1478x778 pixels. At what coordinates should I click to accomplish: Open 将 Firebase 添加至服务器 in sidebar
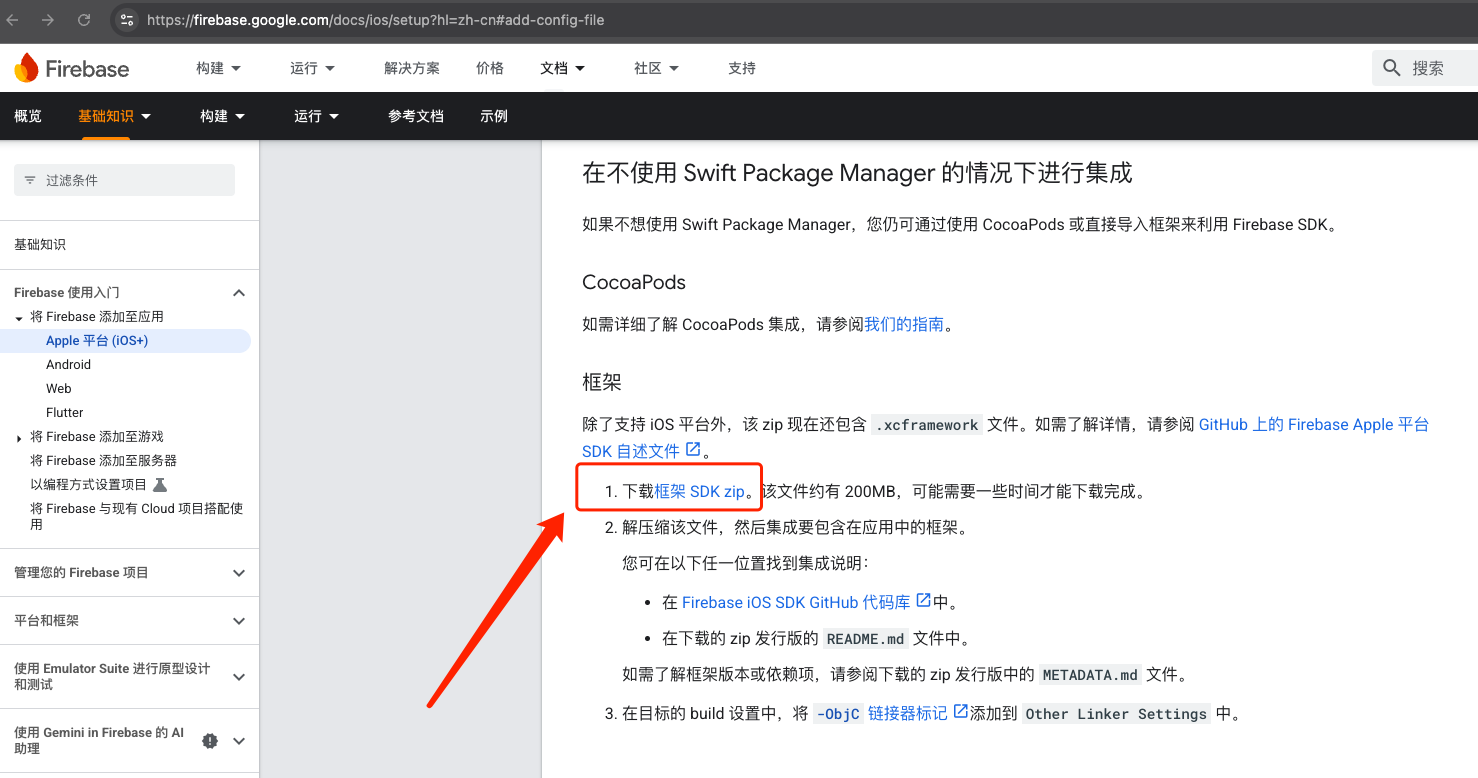pos(103,461)
